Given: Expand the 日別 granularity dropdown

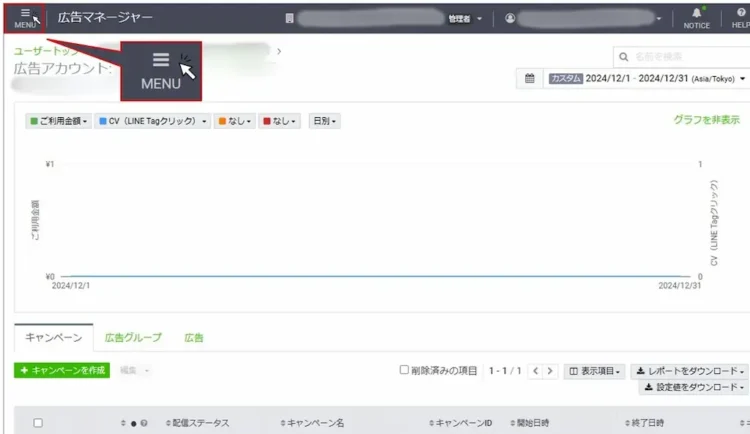Looking at the screenshot, I should (324, 121).
